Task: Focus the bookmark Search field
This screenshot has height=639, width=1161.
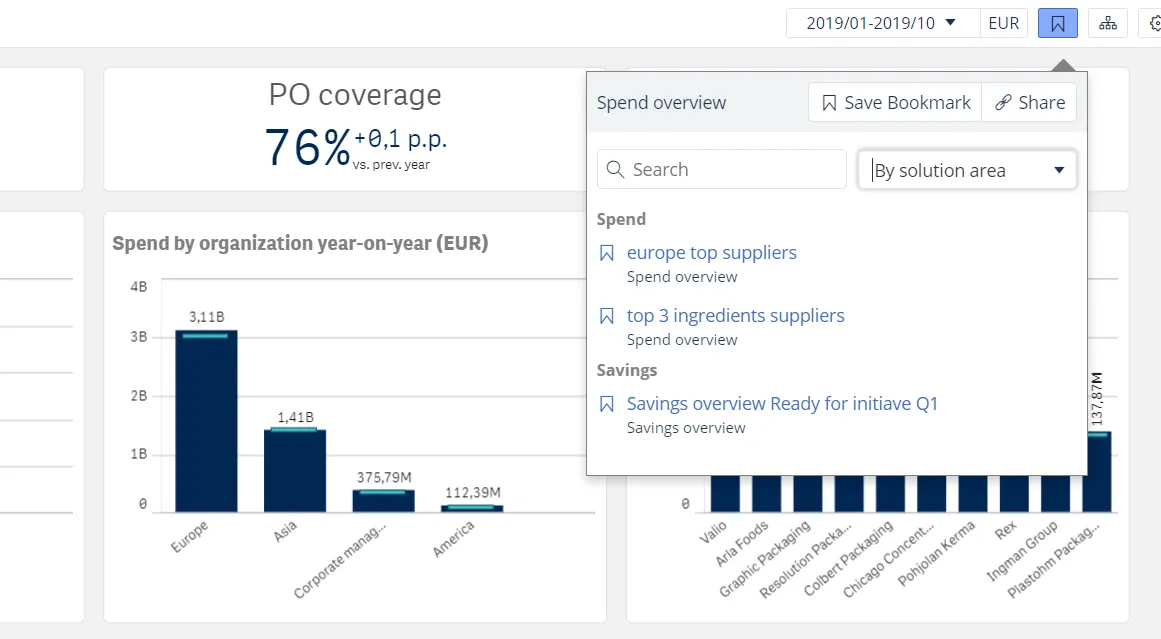Action: 735,170
